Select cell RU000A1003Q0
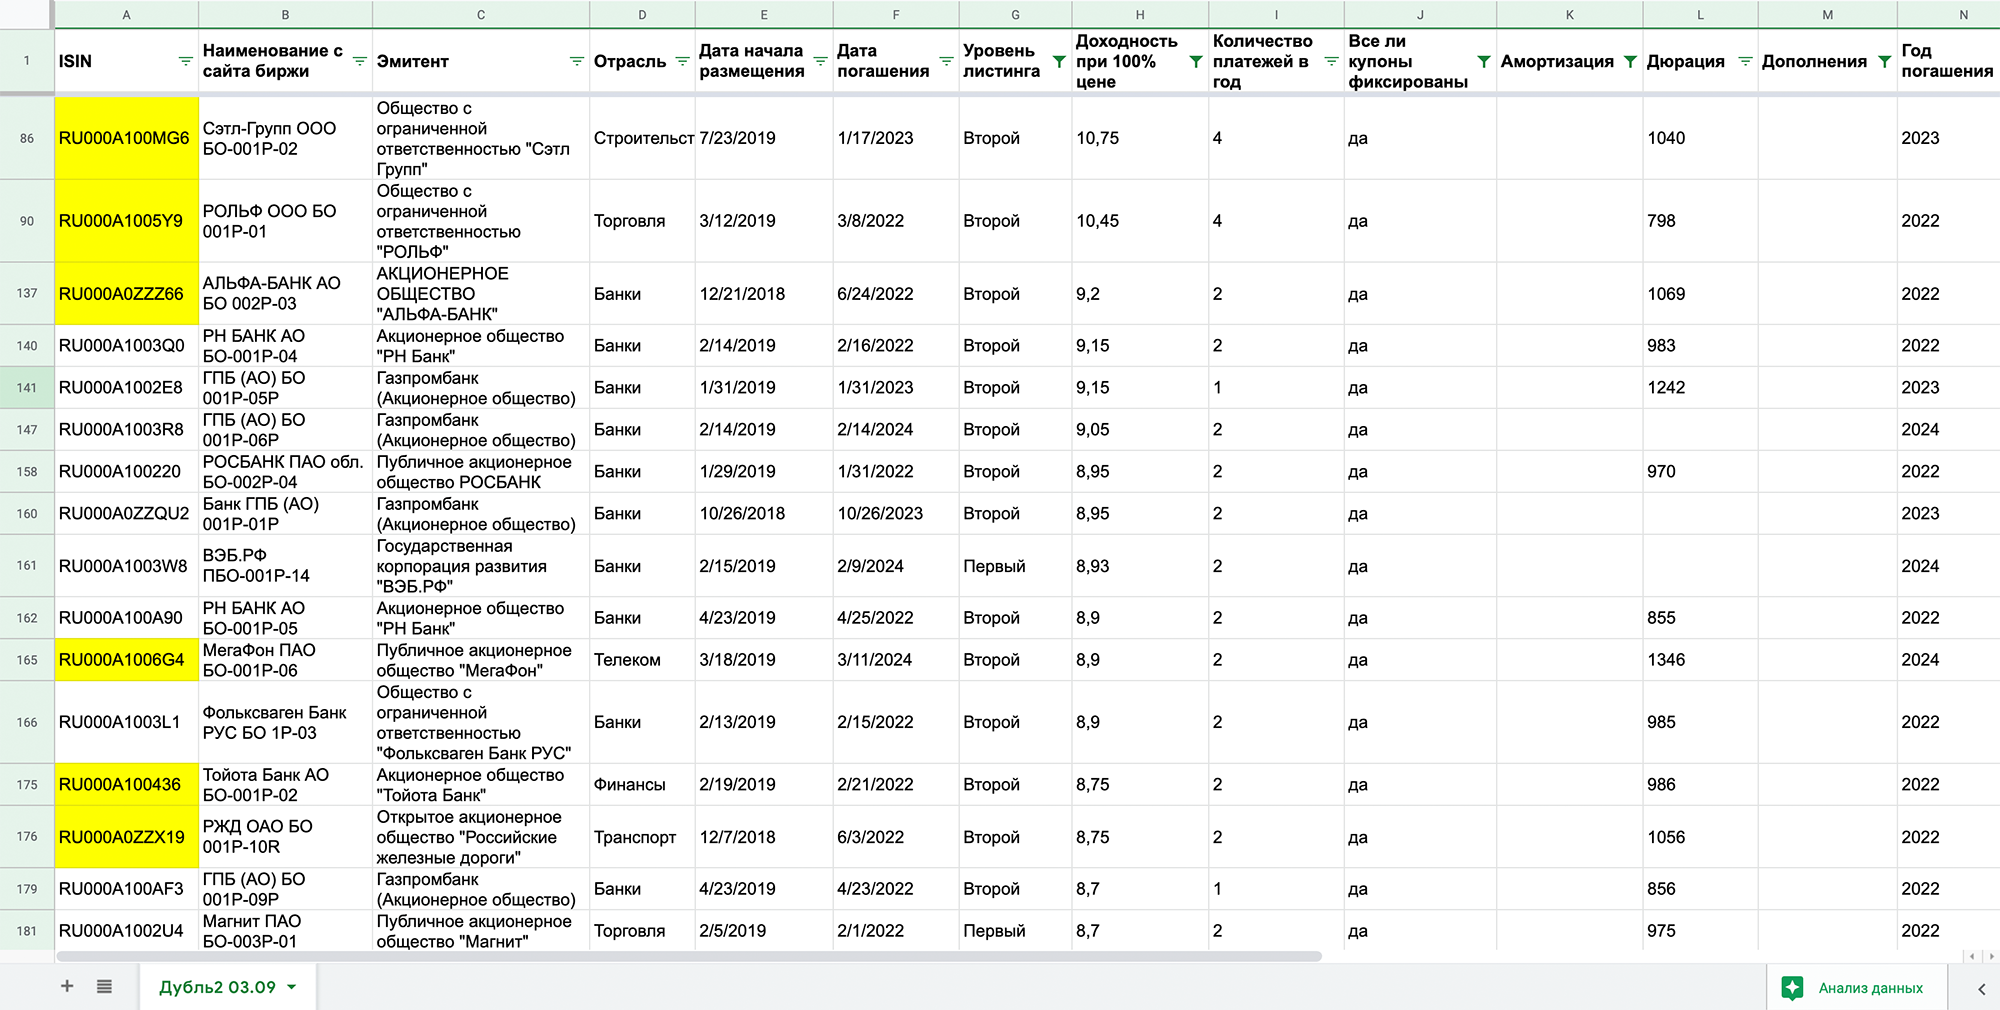 click(126, 345)
